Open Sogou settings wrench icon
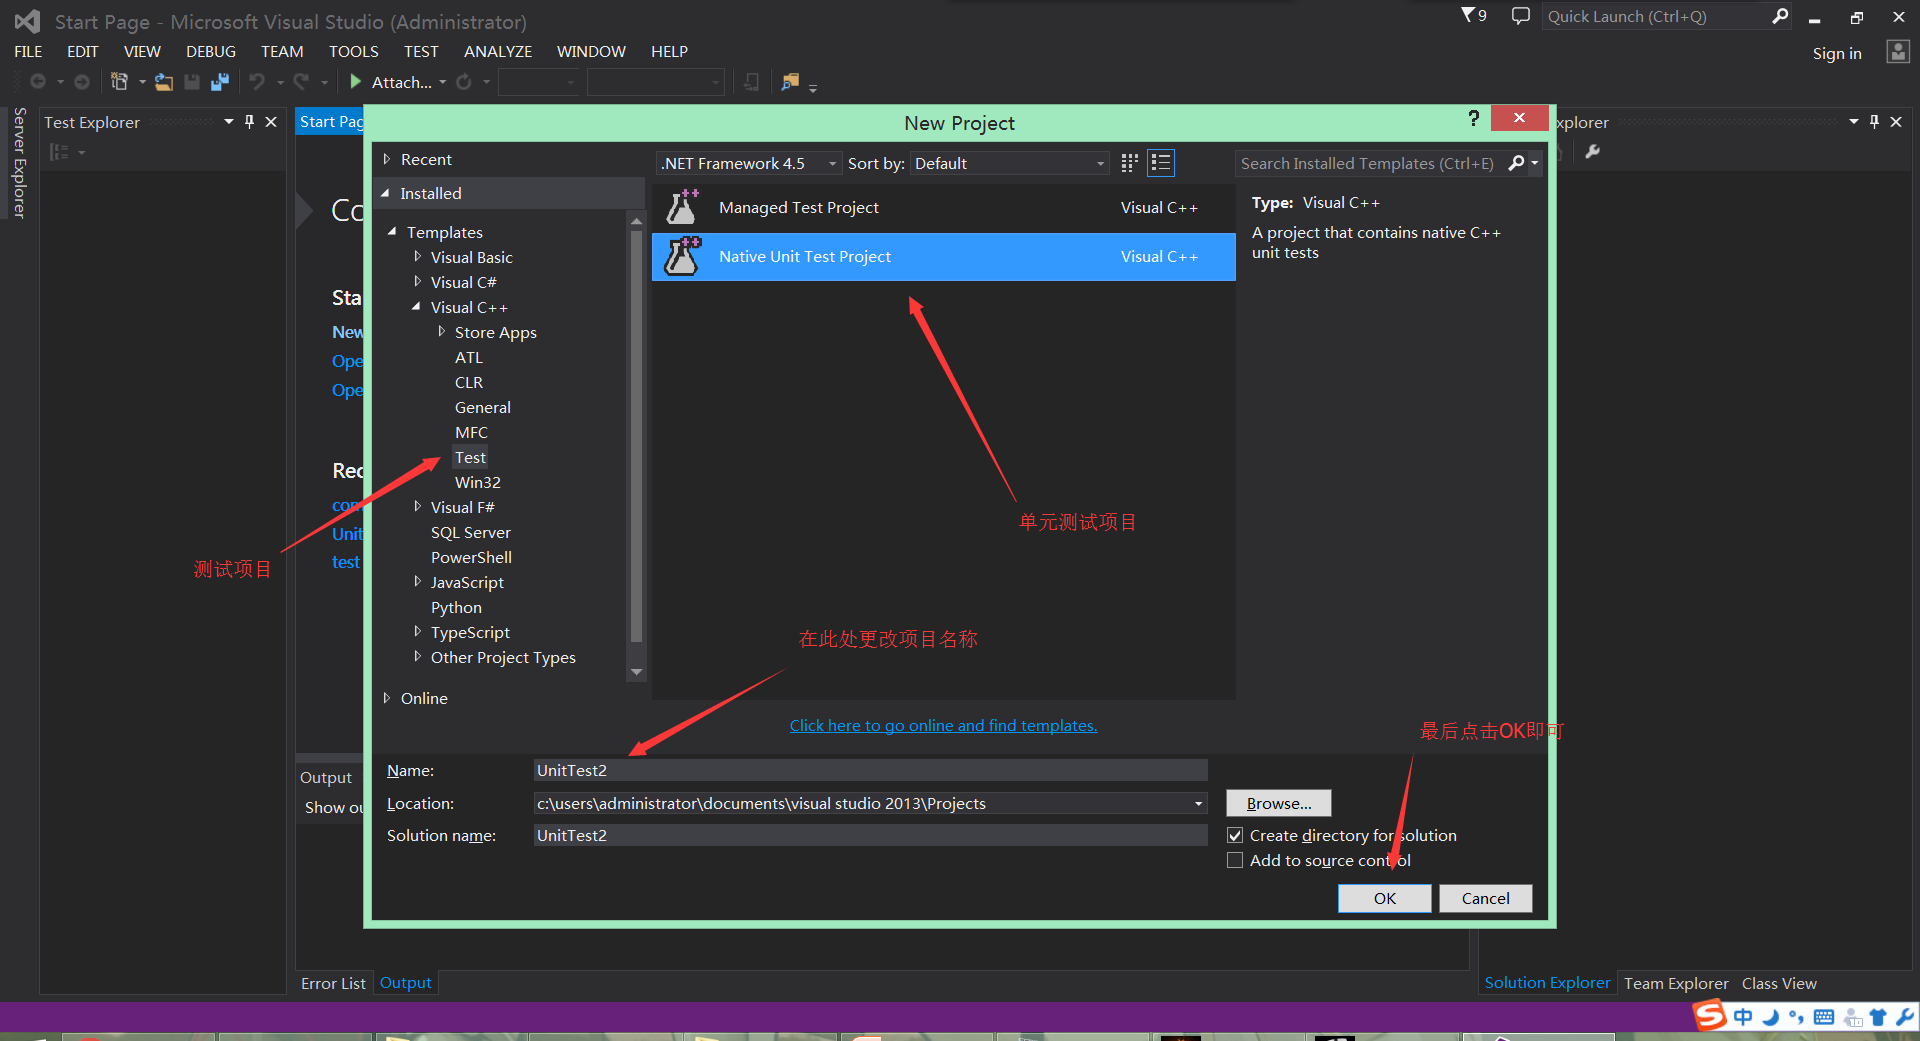1920x1041 pixels. point(1904,1017)
